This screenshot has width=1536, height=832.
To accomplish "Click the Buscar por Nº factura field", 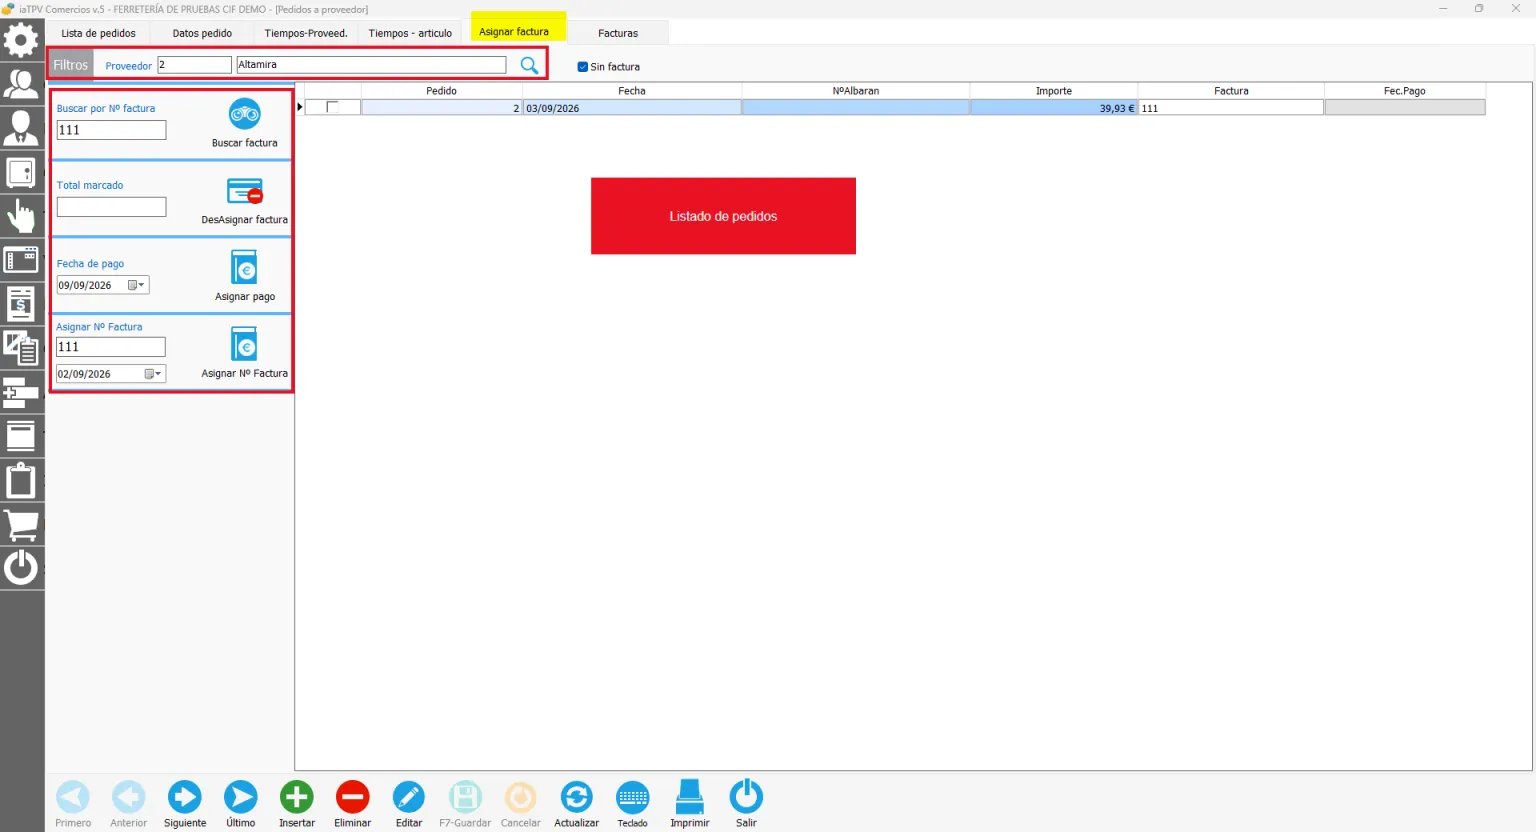I will tap(111, 130).
